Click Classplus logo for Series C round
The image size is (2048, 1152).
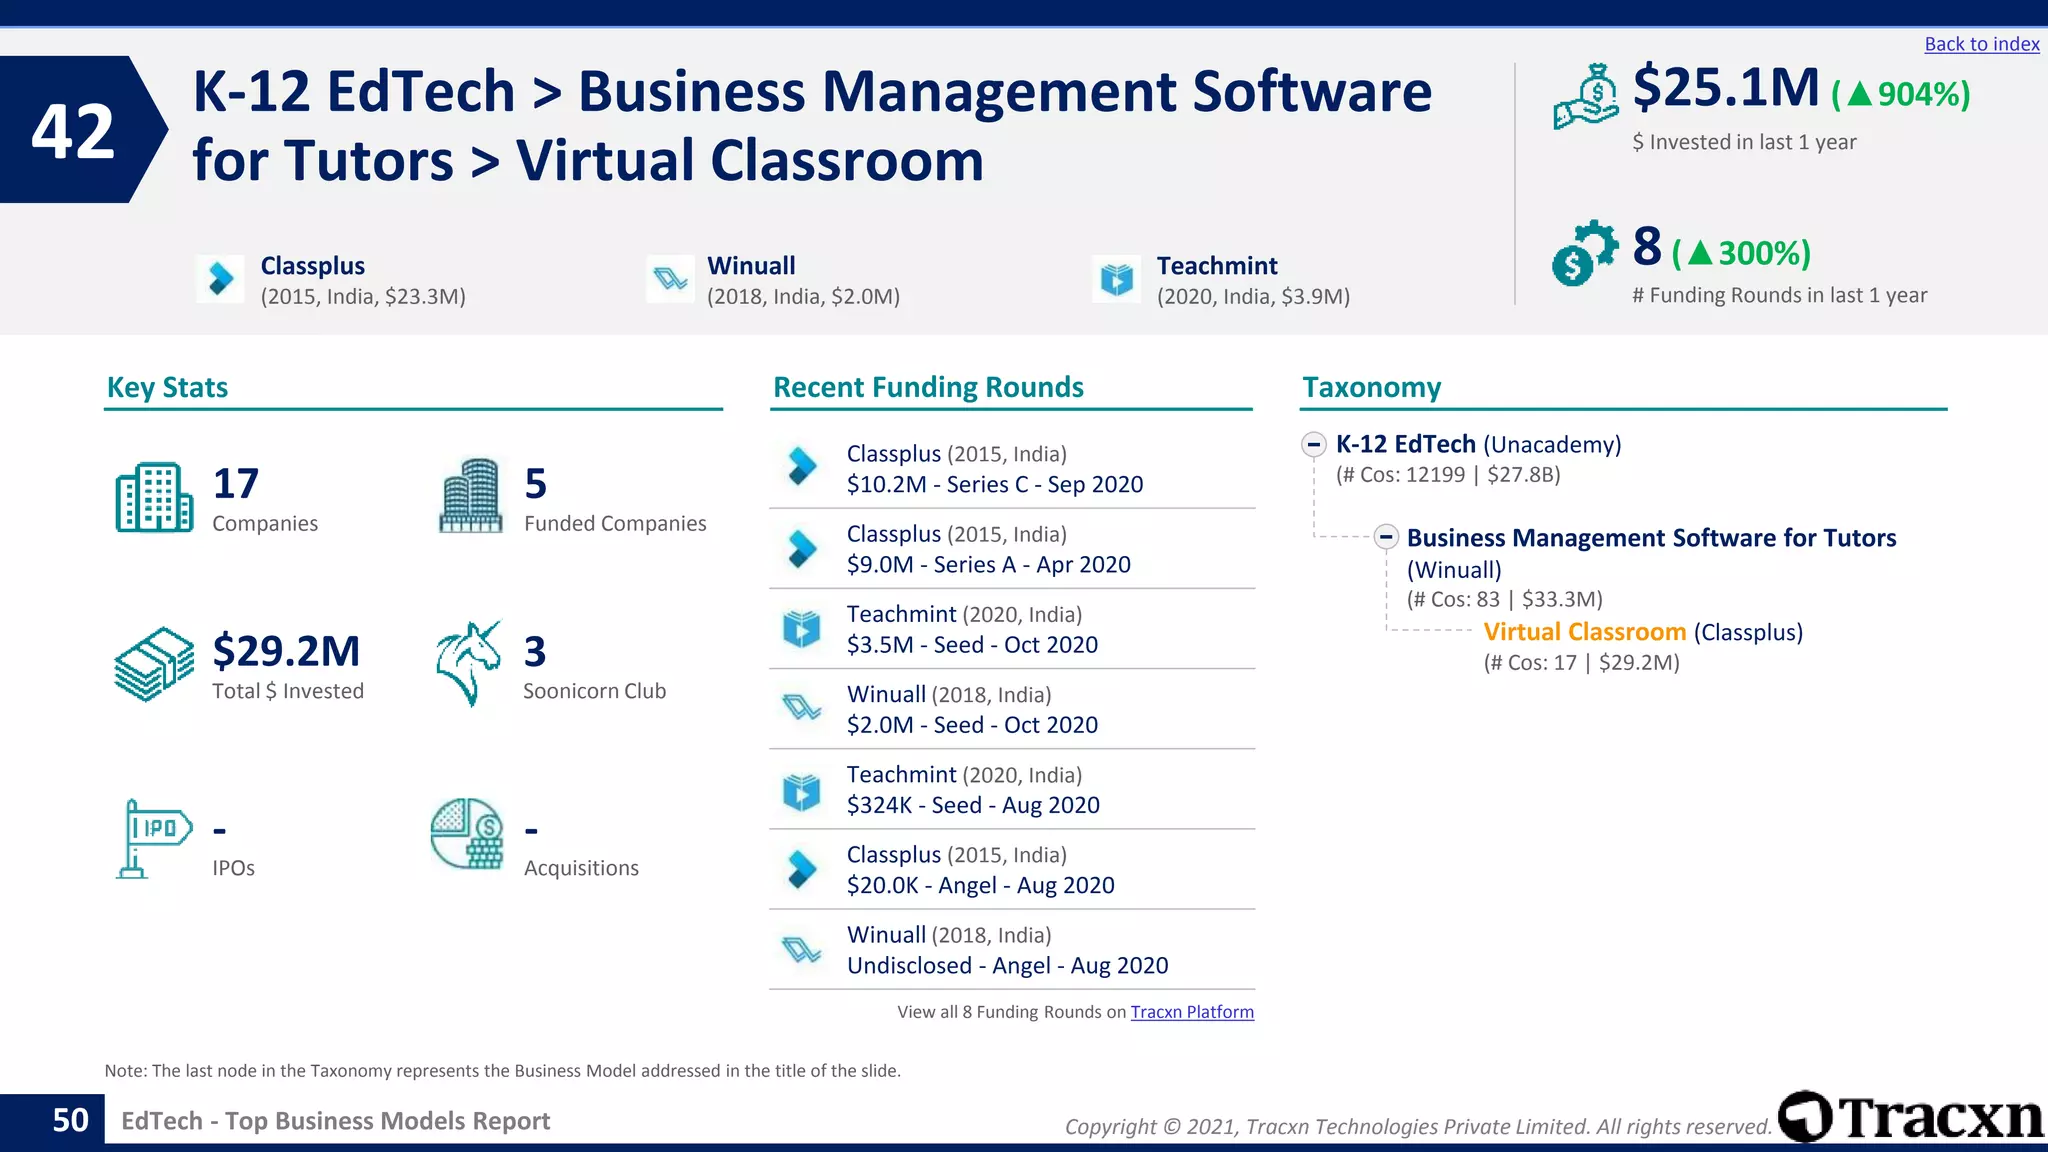pos(801,466)
